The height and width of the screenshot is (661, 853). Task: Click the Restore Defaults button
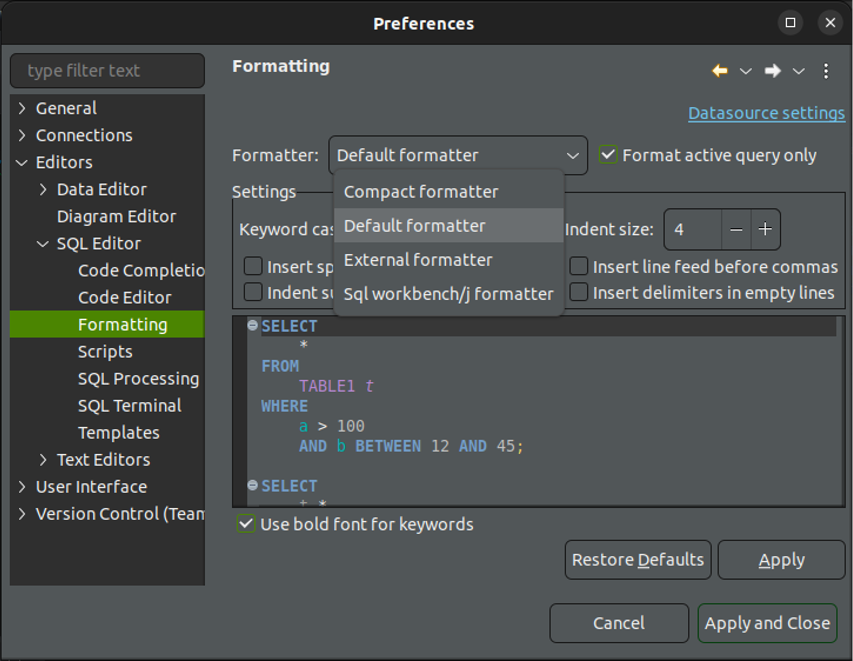coord(637,559)
